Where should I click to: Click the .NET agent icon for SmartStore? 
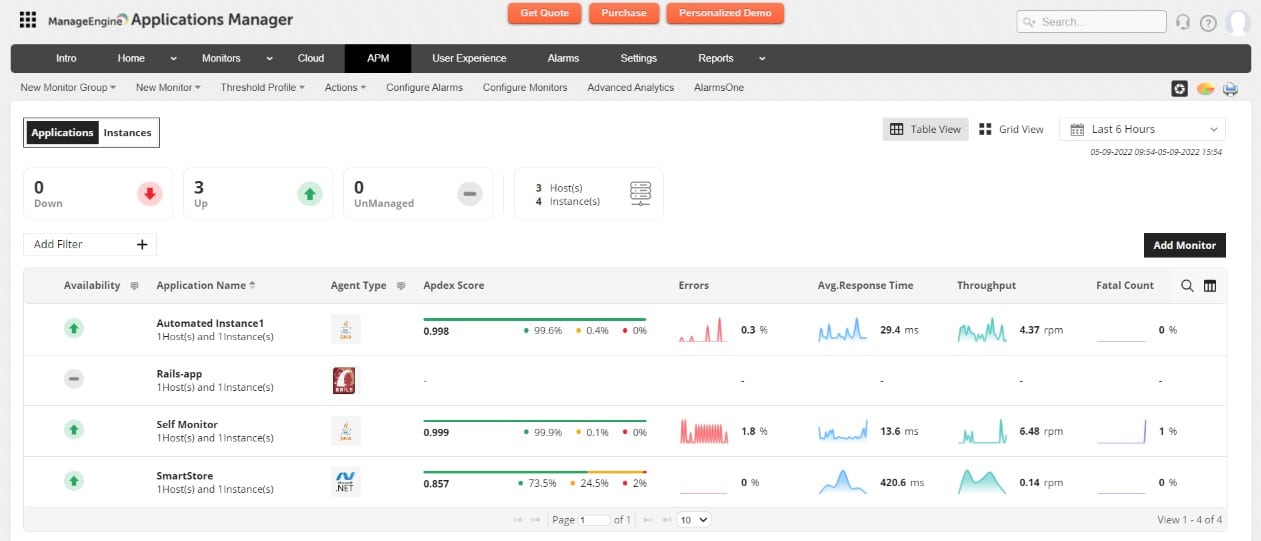pos(345,482)
